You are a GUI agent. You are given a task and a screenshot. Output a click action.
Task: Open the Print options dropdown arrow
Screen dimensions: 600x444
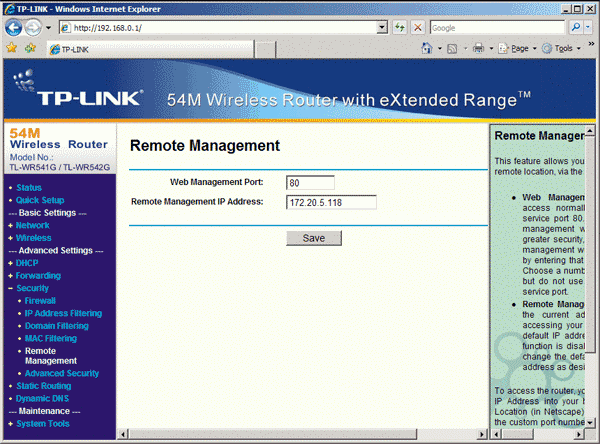tap(491, 49)
